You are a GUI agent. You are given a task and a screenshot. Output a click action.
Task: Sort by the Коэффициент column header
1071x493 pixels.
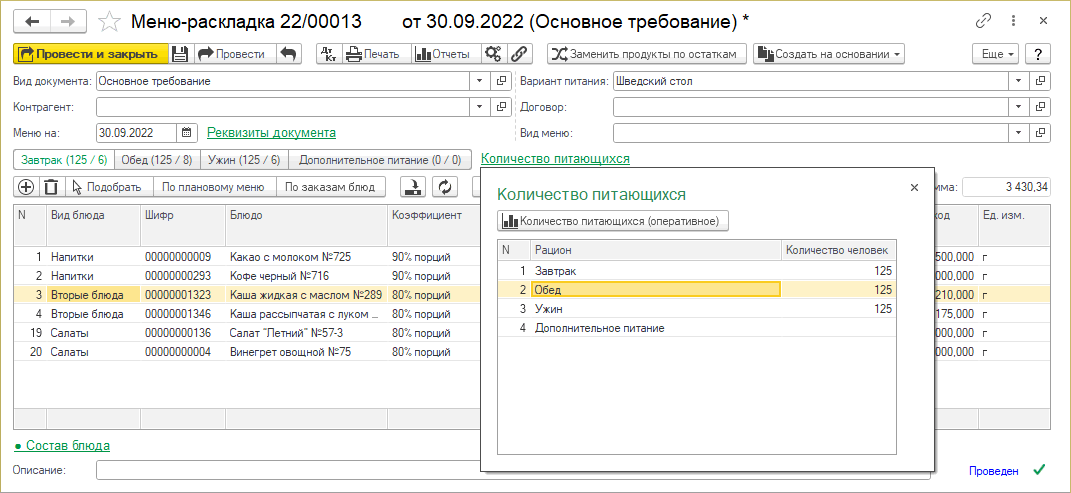point(434,224)
